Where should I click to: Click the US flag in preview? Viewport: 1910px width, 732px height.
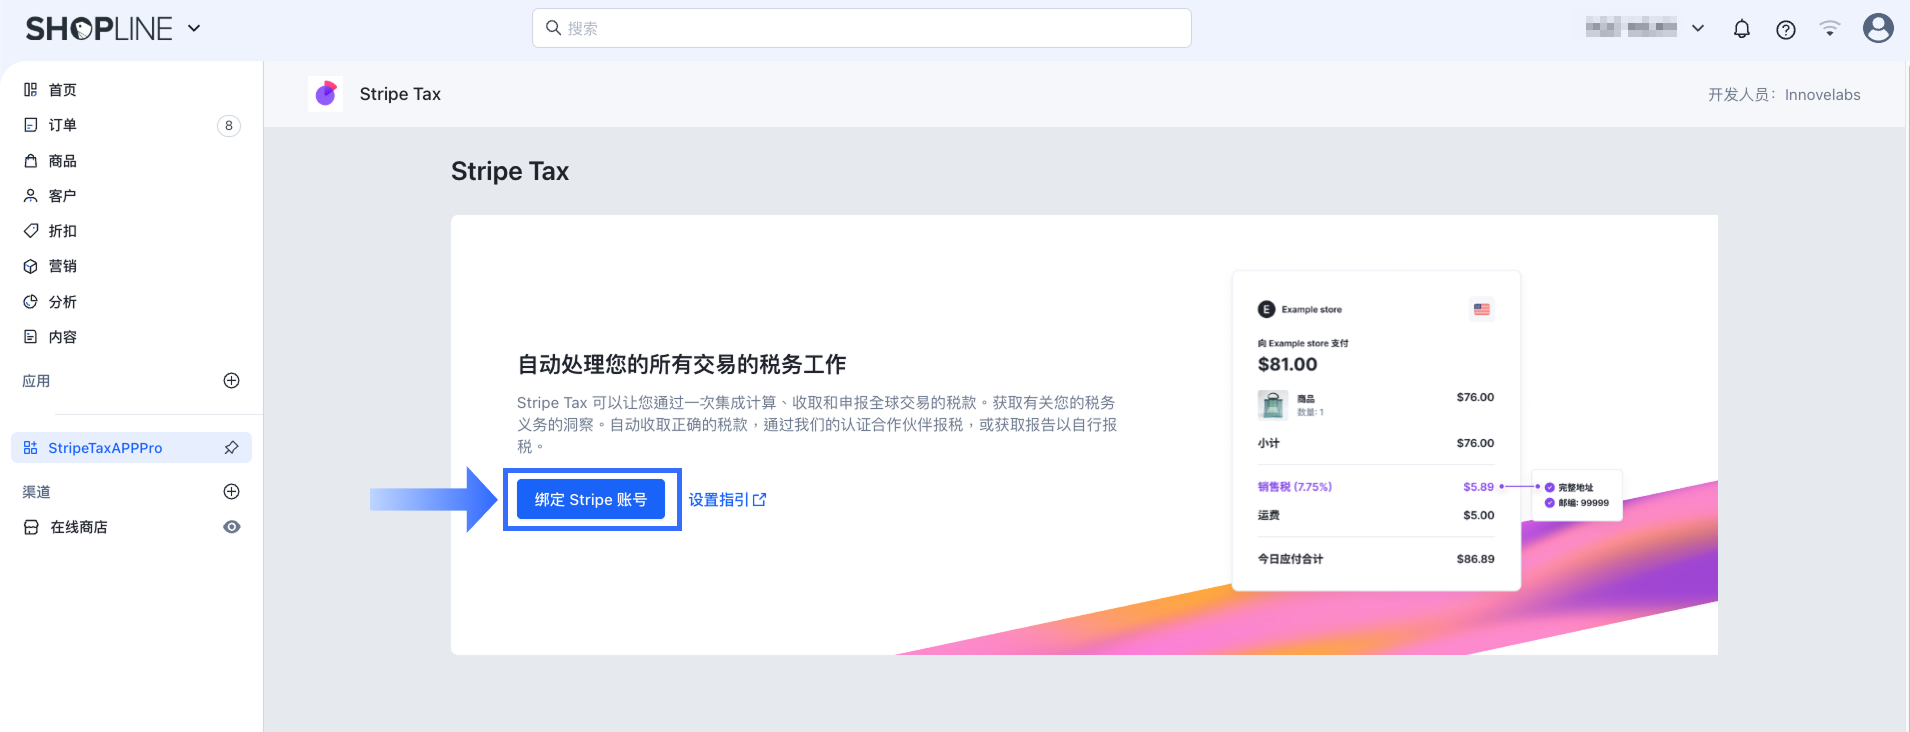tap(1481, 309)
